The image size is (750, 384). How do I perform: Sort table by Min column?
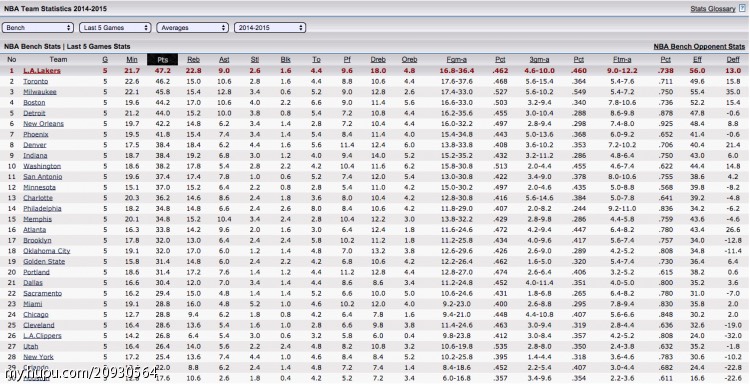point(132,59)
